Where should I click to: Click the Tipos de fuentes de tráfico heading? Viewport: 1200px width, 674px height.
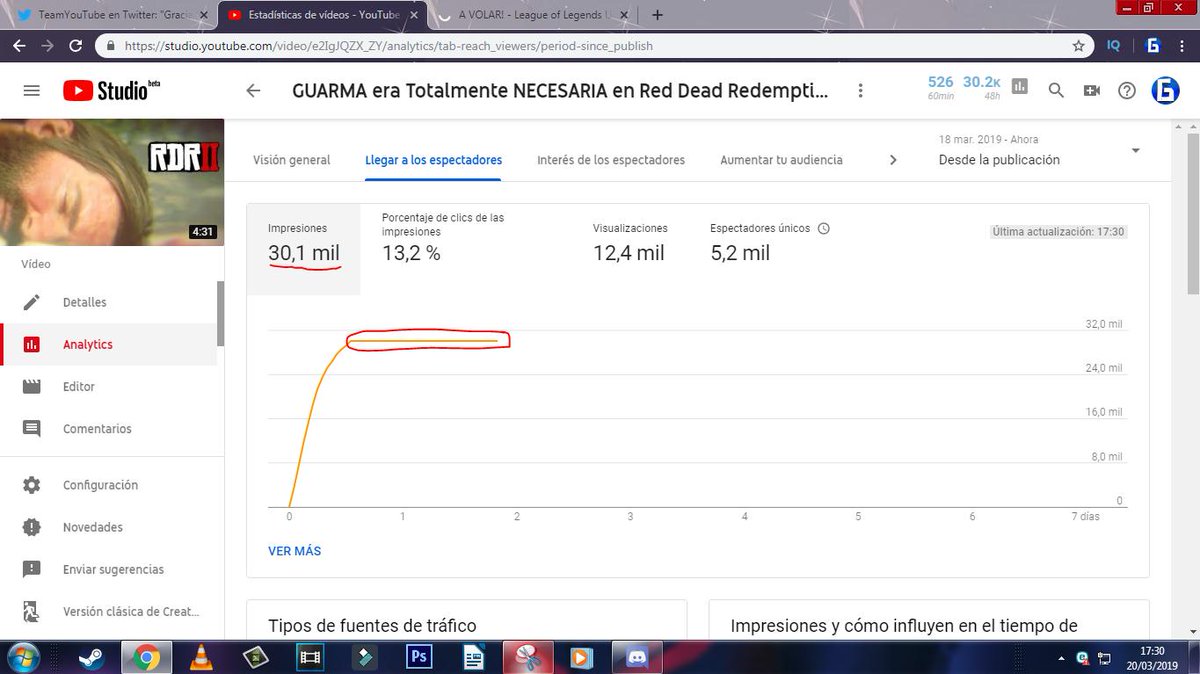pos(372,626)
